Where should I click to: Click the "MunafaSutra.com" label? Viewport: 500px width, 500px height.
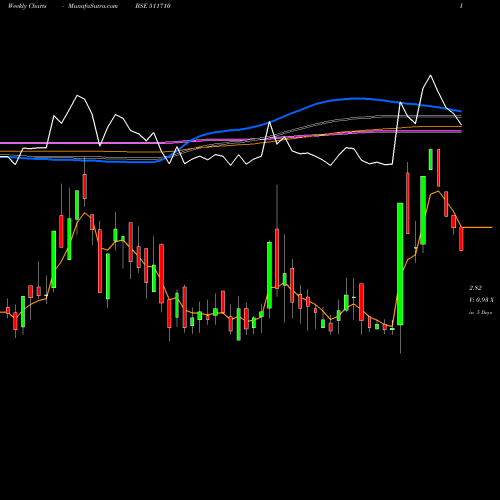point(93,6)
